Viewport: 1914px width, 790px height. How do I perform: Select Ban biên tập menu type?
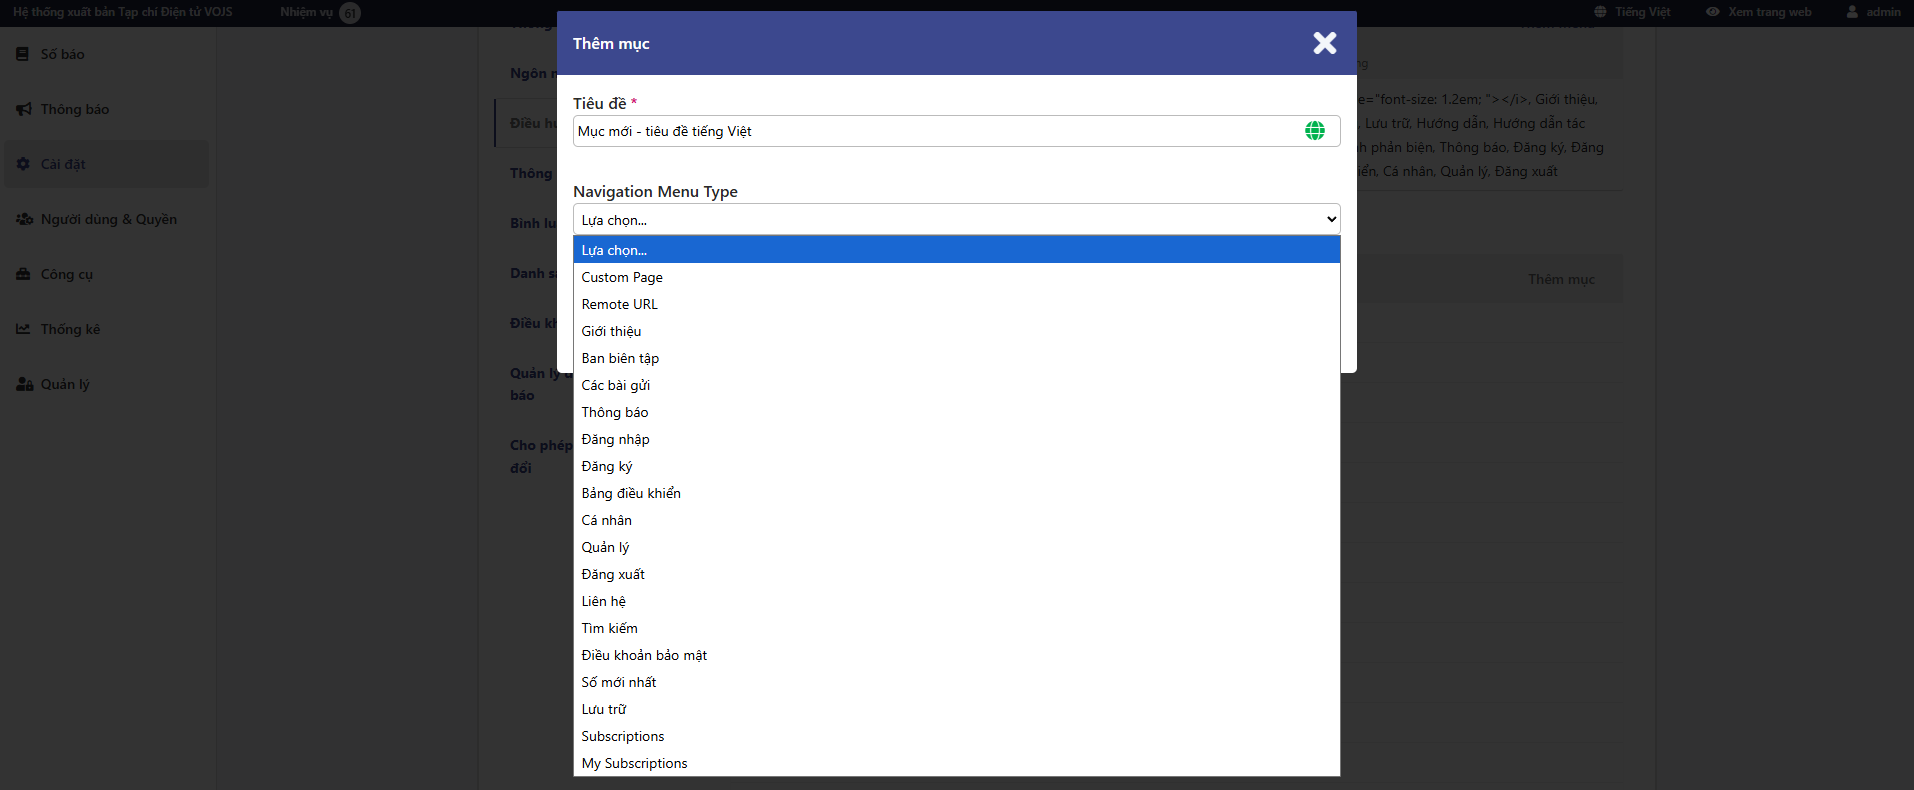tap(620, 358)
